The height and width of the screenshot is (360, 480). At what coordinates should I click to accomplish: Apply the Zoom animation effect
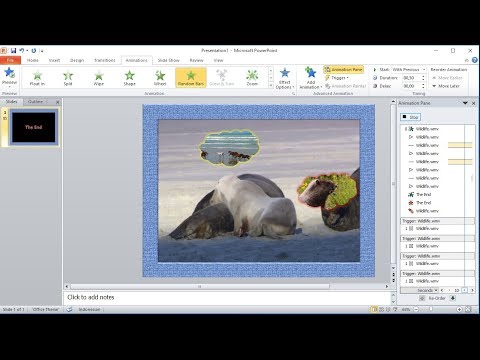pyautogui.click(x=252, y=78)
